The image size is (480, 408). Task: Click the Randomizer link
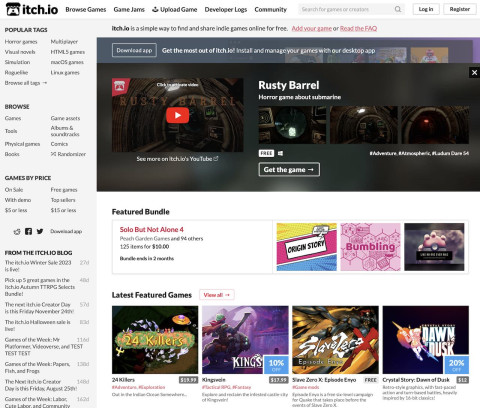pyautogui.click(x=68, y=154)
